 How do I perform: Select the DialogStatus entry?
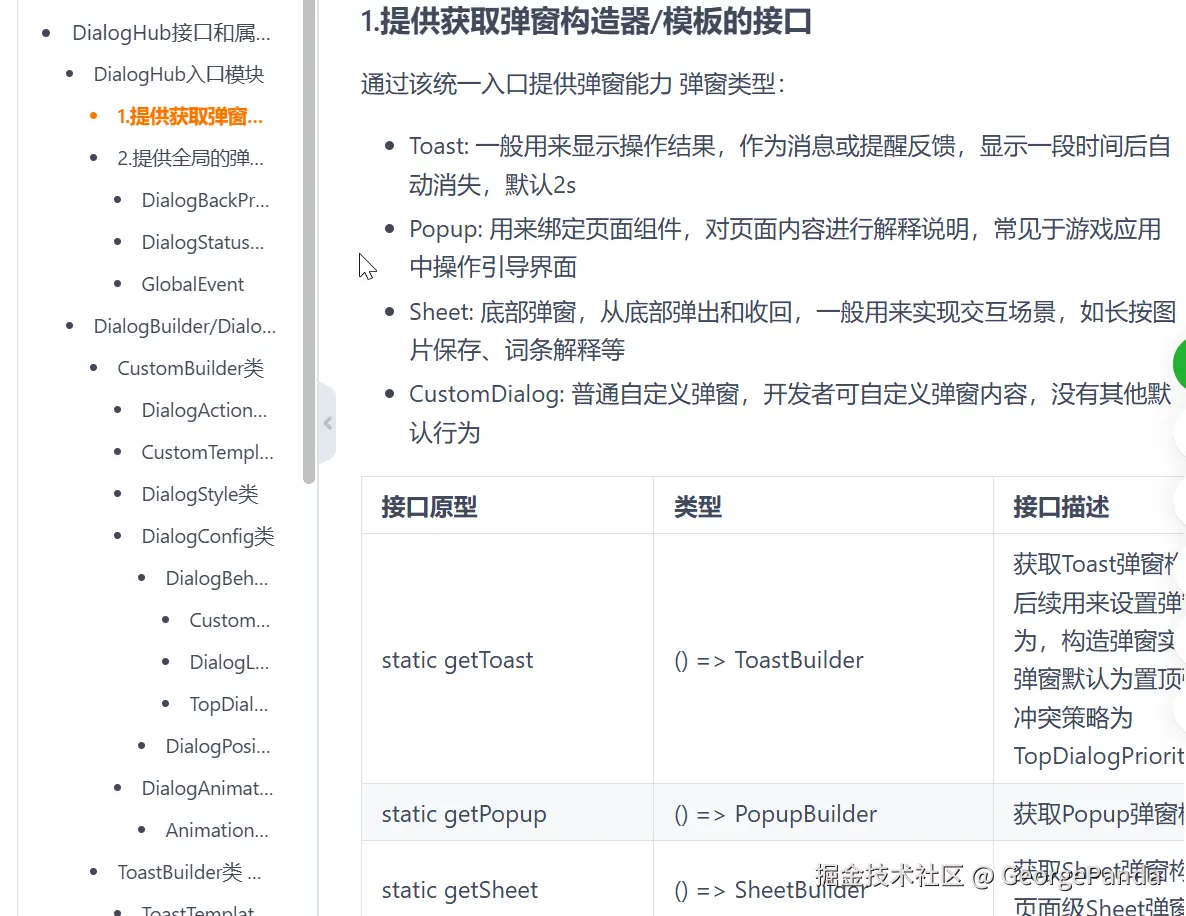pyautogui.click(x=201, y=242)
